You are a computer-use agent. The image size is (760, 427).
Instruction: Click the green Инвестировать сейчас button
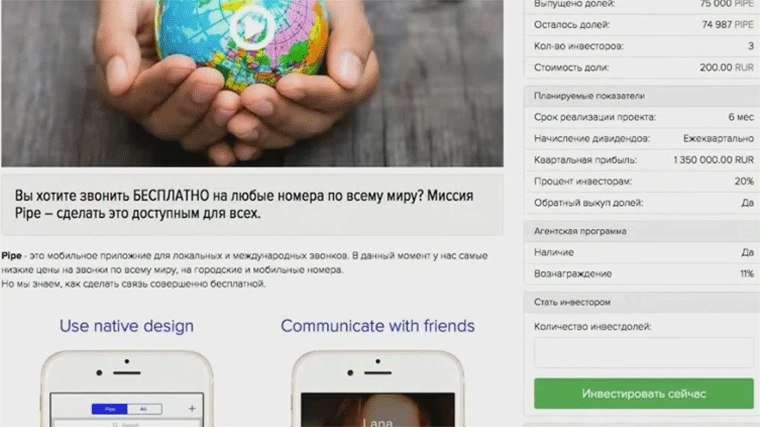pyautogui.click(x=644, y=394)
